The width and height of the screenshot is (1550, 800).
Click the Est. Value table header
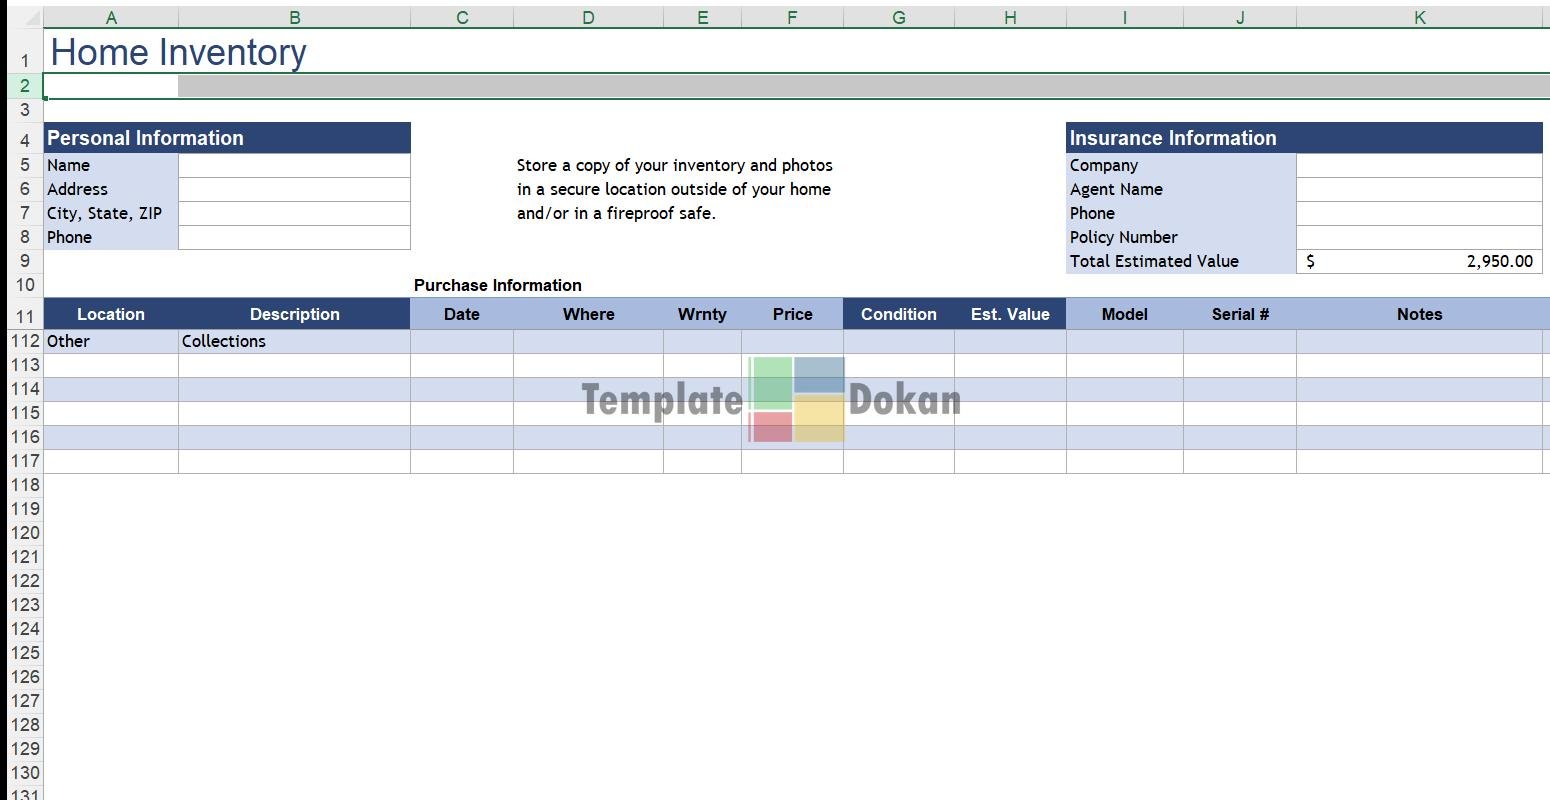(x=1010, y=314)
